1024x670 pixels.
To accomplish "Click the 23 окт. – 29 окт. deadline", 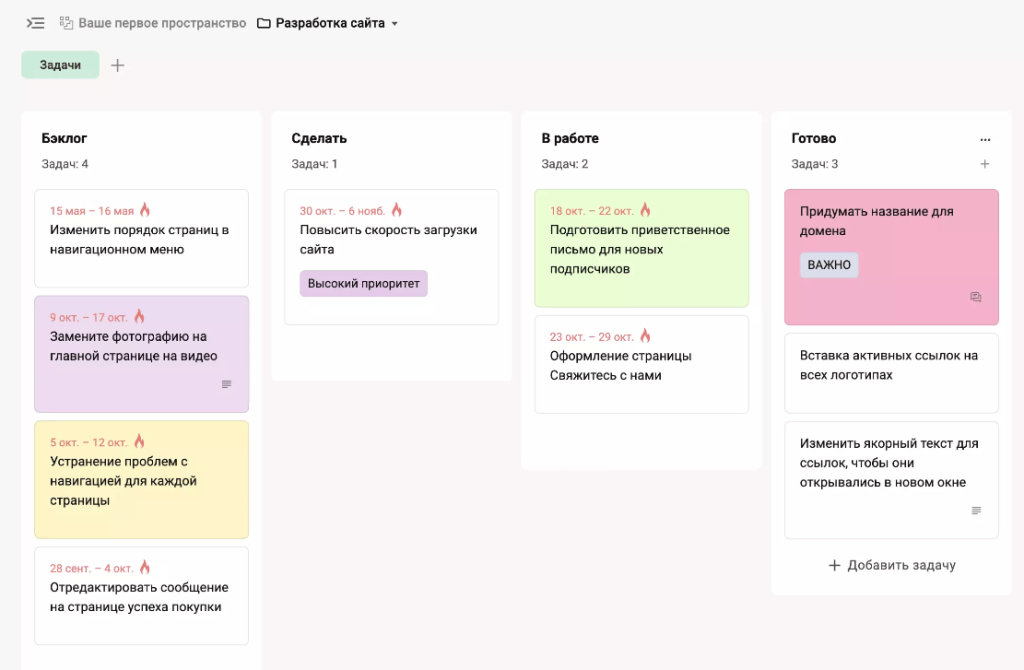I will tap(592, 337).
